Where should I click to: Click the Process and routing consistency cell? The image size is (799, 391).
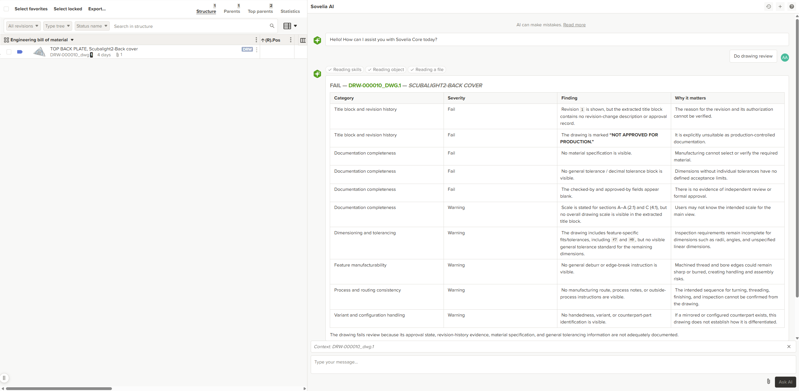[386, 297]
